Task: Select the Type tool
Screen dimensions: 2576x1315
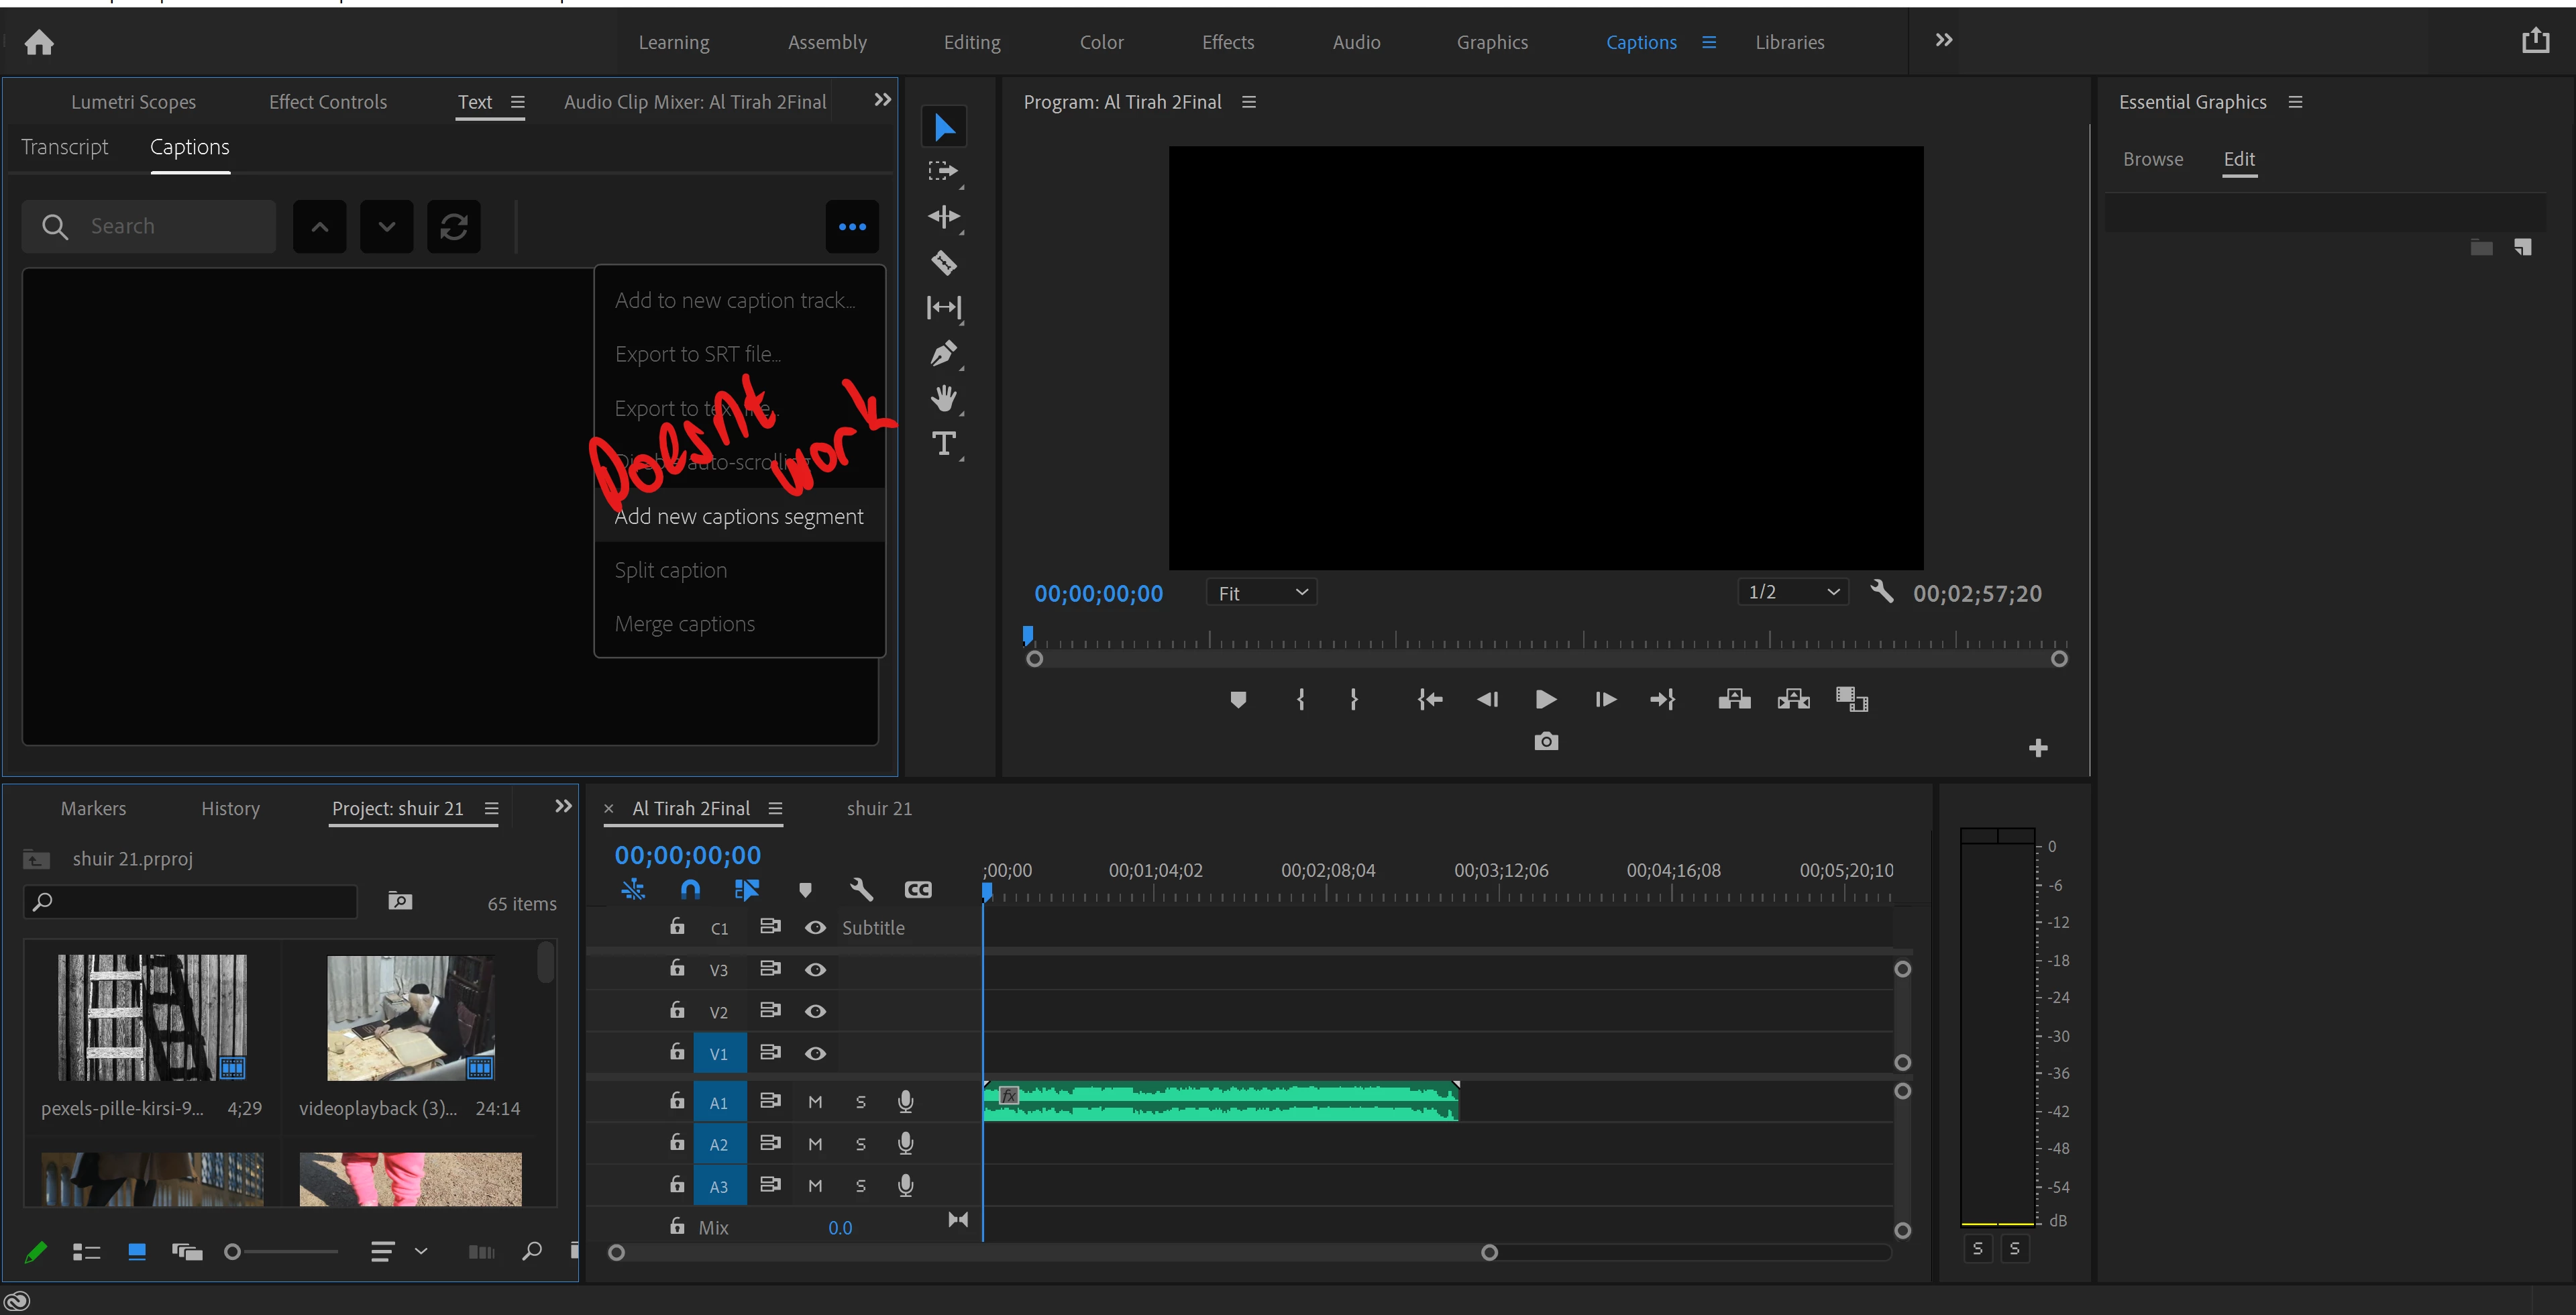Action: (x=943, y=443)
